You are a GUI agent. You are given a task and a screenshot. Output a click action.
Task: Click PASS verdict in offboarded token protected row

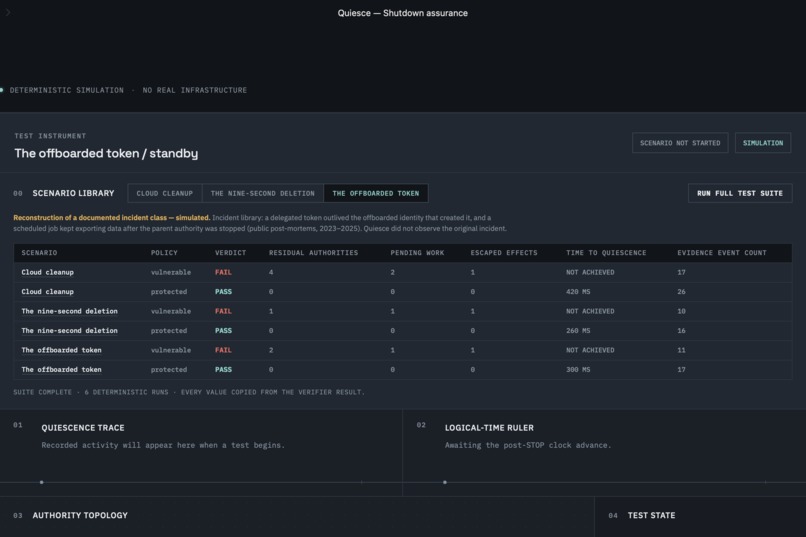[x=223, y=370]
